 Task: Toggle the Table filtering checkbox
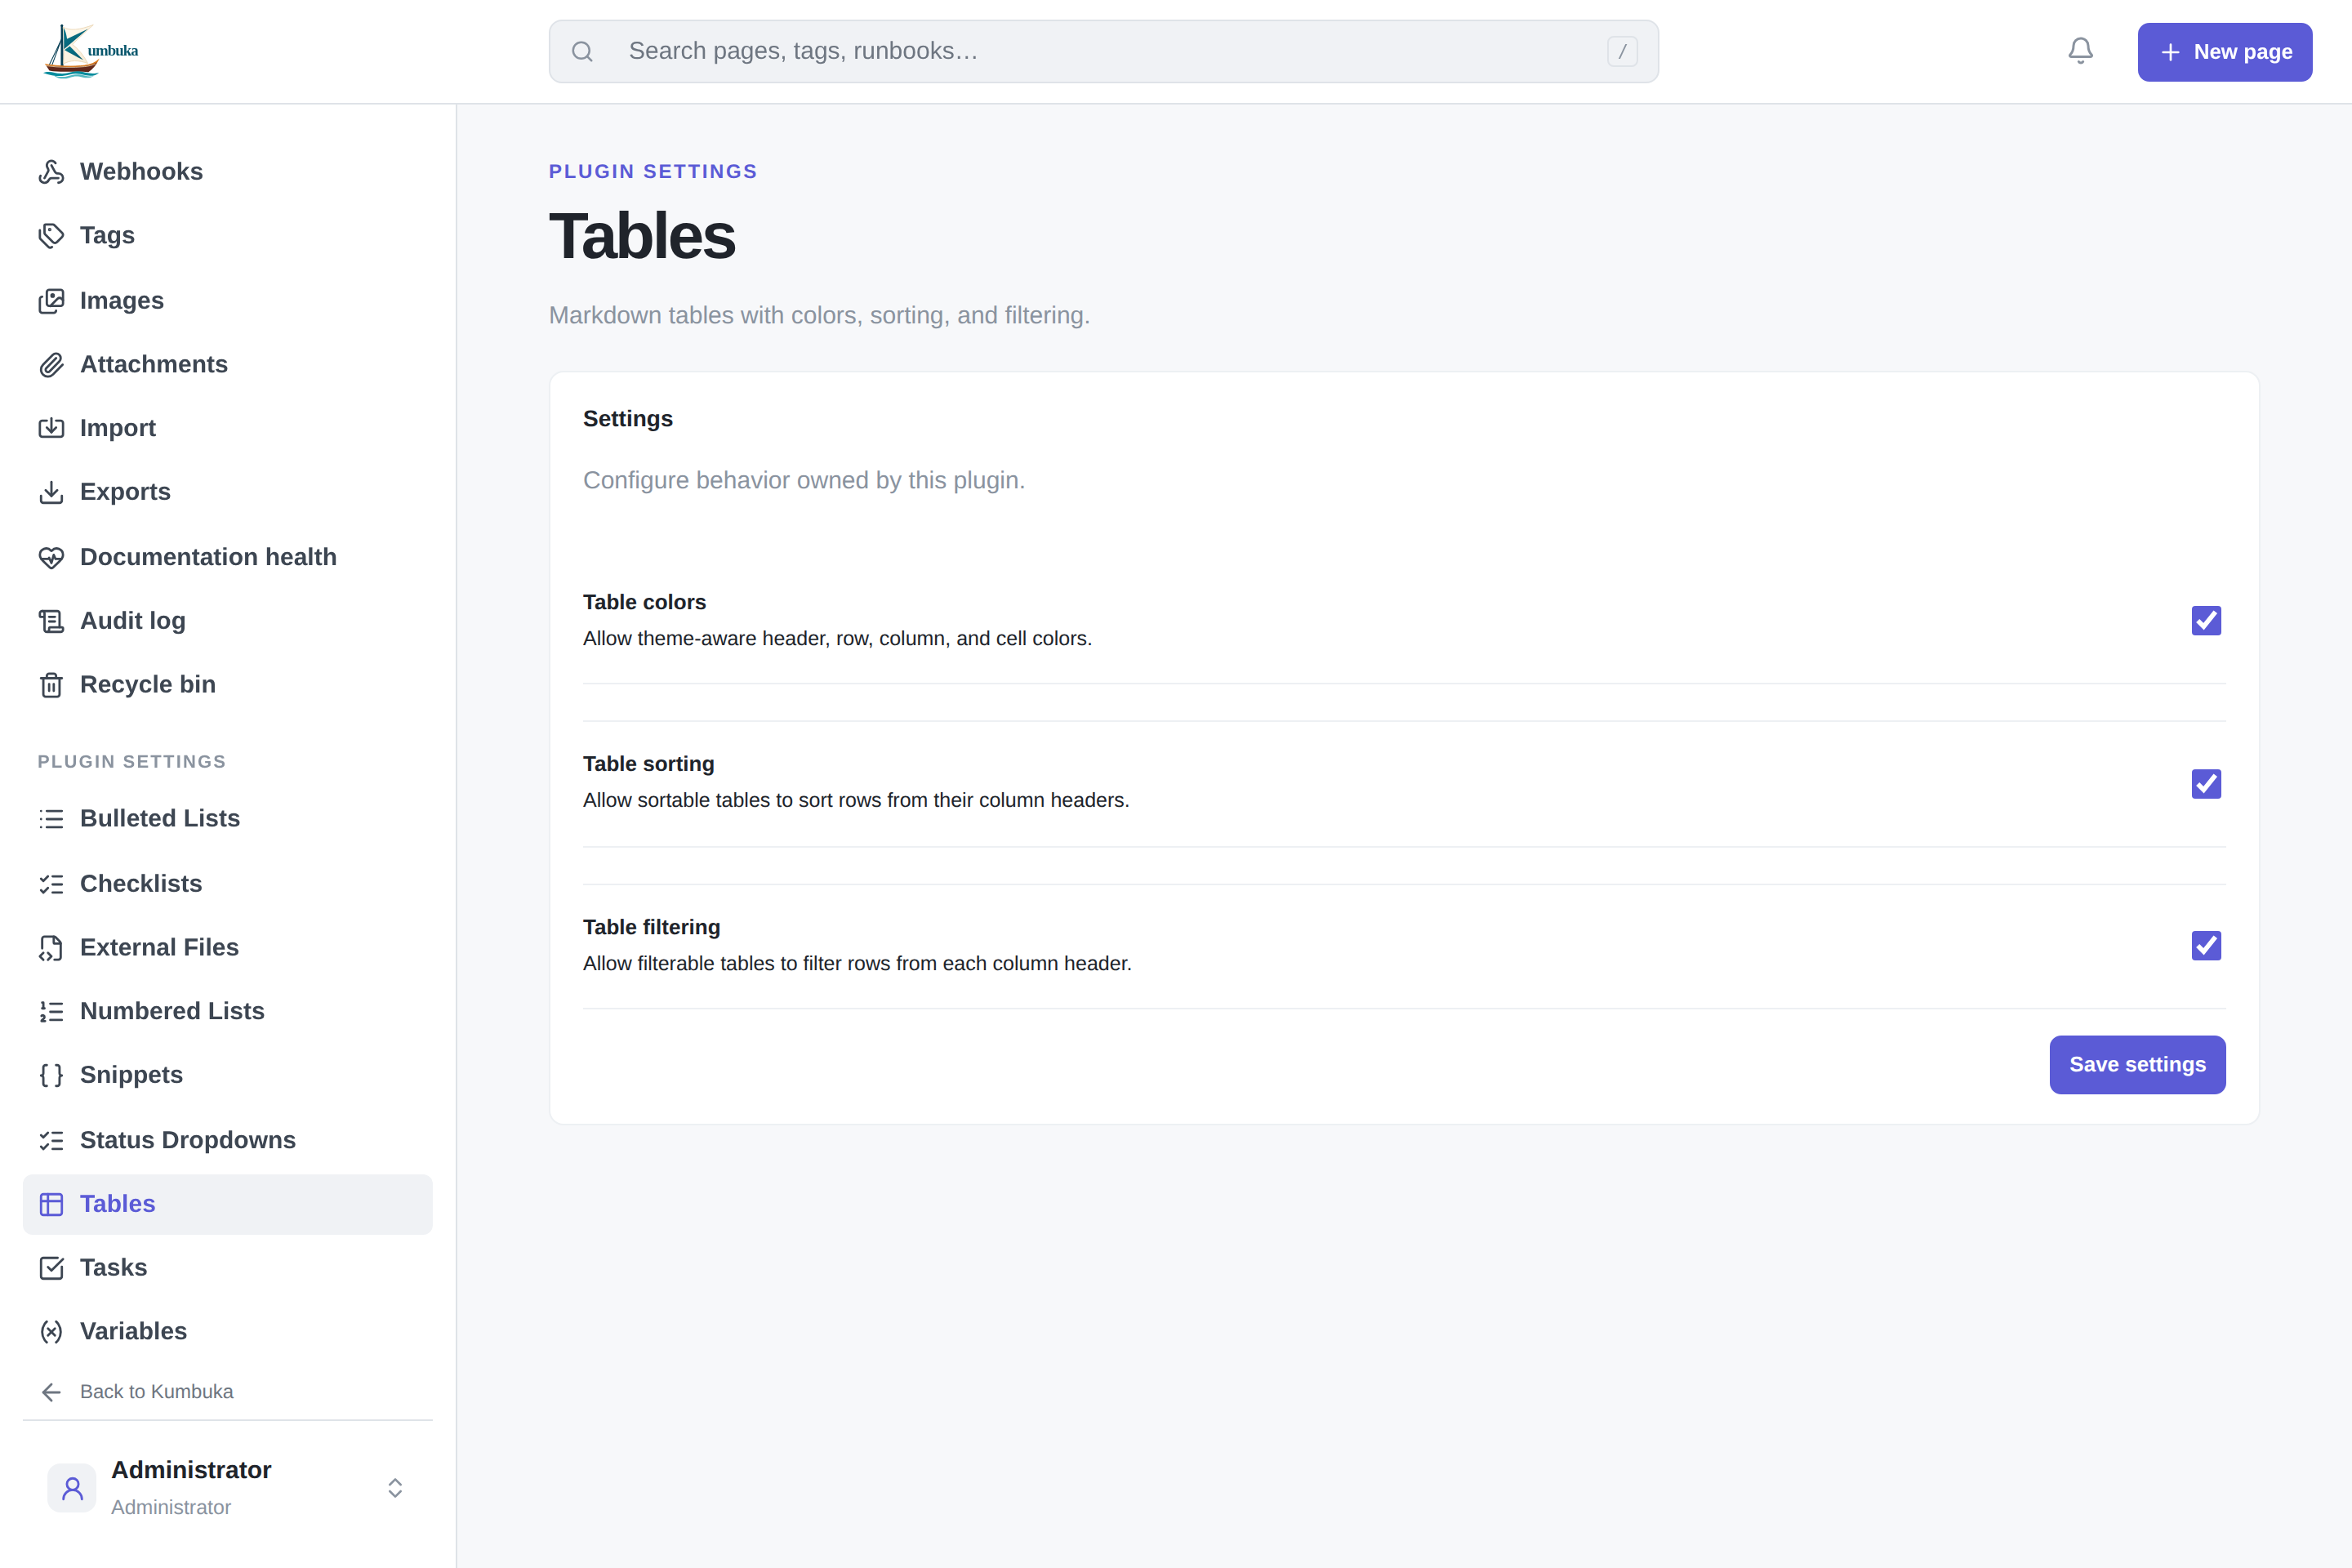pos(2206,946)
